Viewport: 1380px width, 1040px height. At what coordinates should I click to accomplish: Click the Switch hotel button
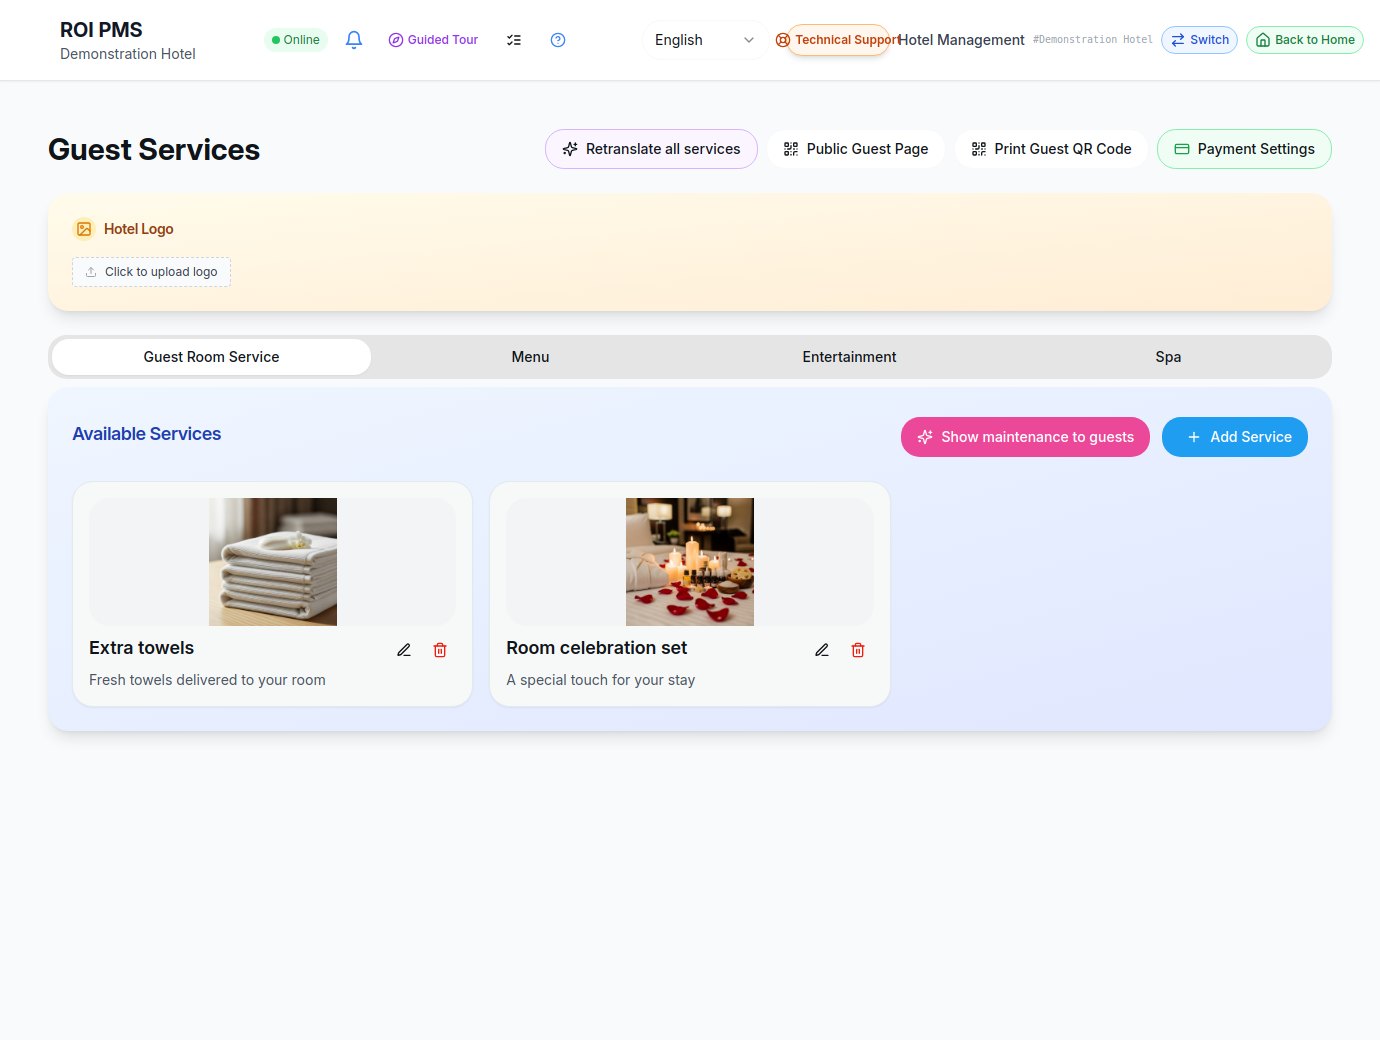point(1199,40)
